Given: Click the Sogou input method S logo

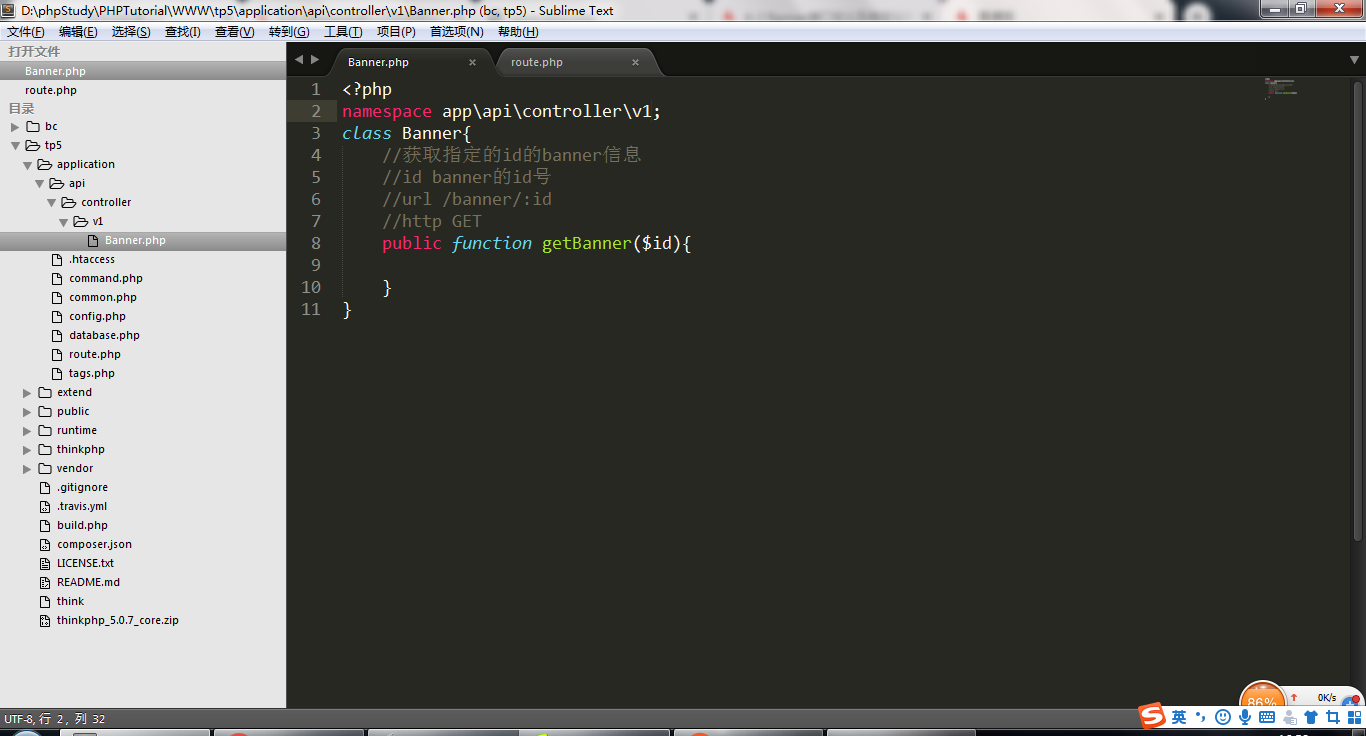Looking at the screenshot, I should [1153, 716].
